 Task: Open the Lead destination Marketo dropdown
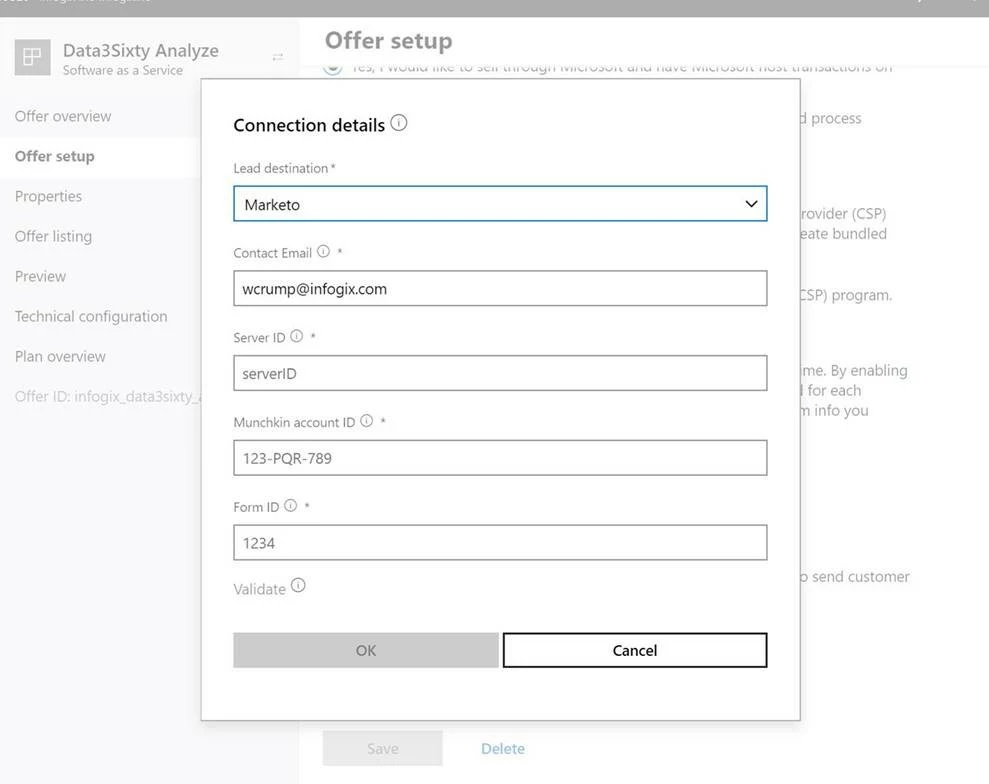[x=500, y=204]
